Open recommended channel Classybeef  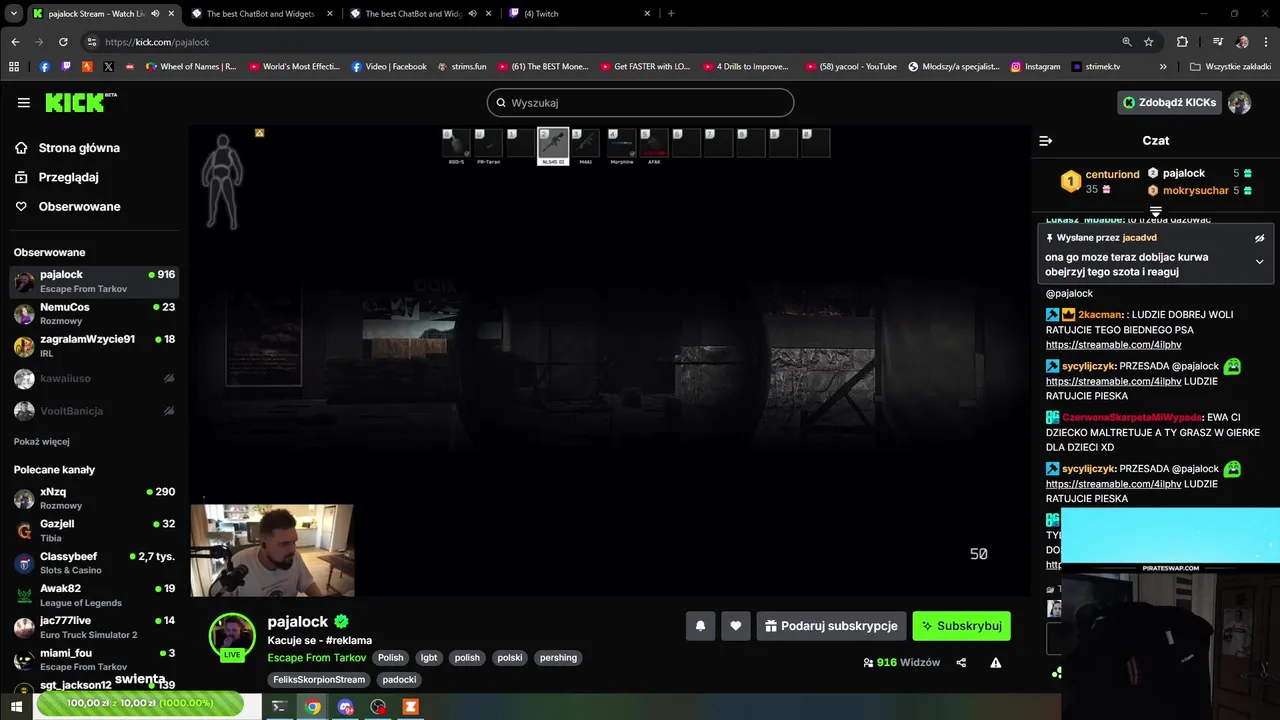coord(94,563)
